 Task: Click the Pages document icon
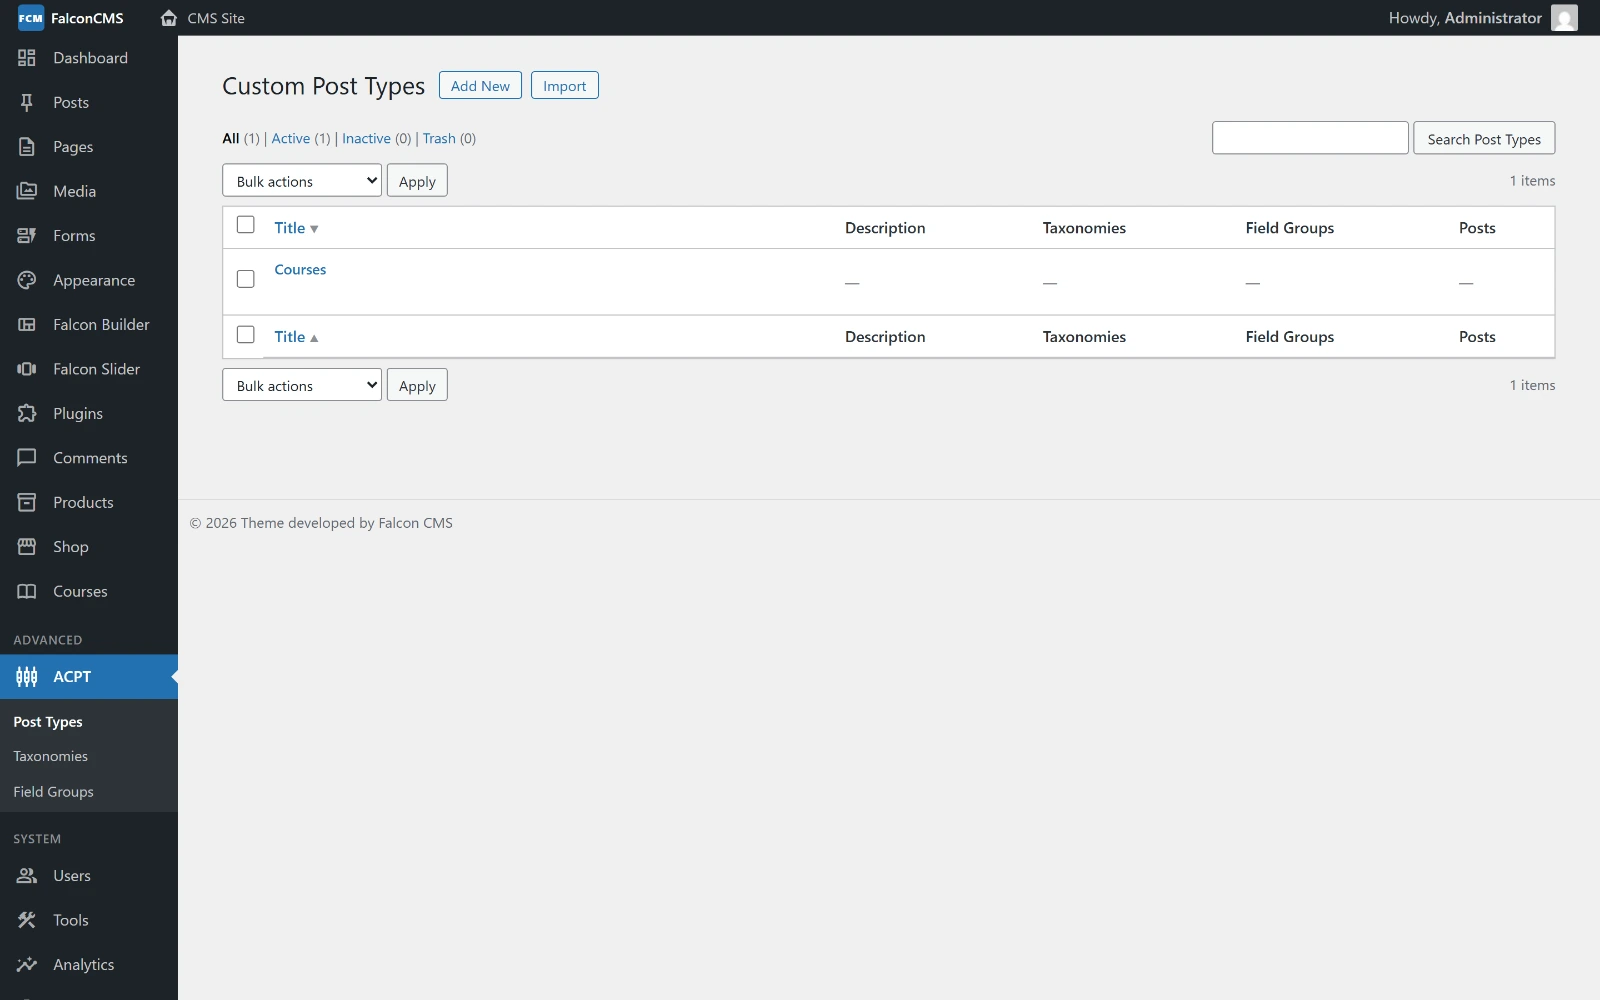point(27,147)
